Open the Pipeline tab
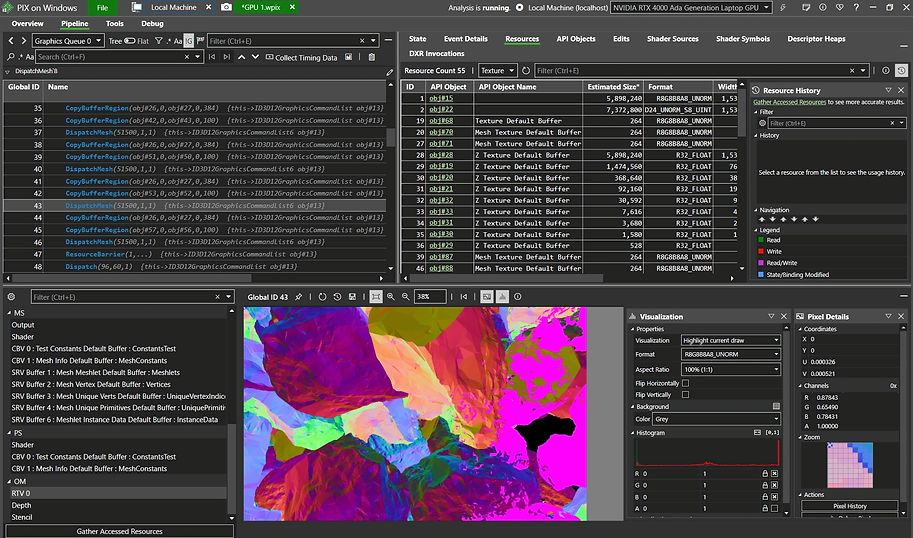This screenshot has height=538, width=913. pos(75,24)
